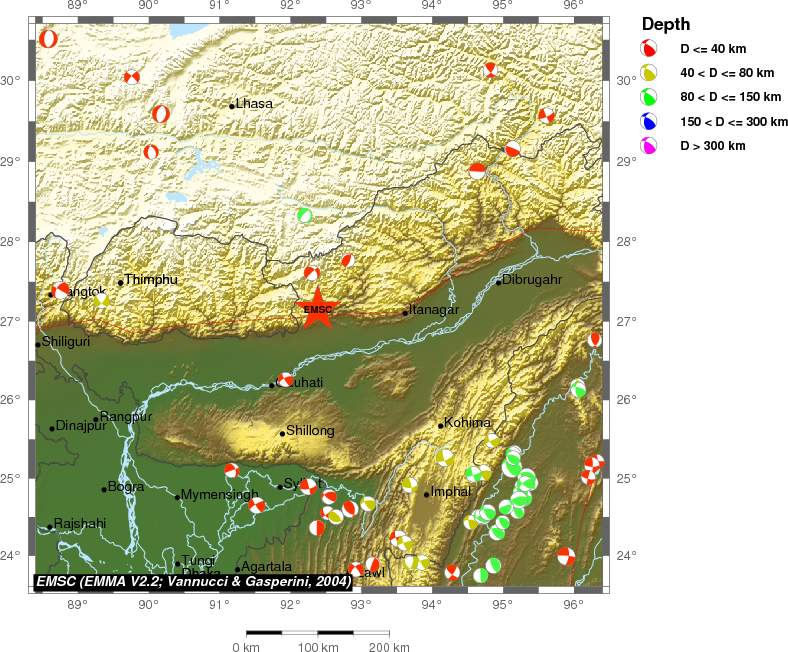Viewport: 788px width, 652px height.
Task: Click the red EMSC epicenter star
Action: pyautogui.click(x=317, y=307)
